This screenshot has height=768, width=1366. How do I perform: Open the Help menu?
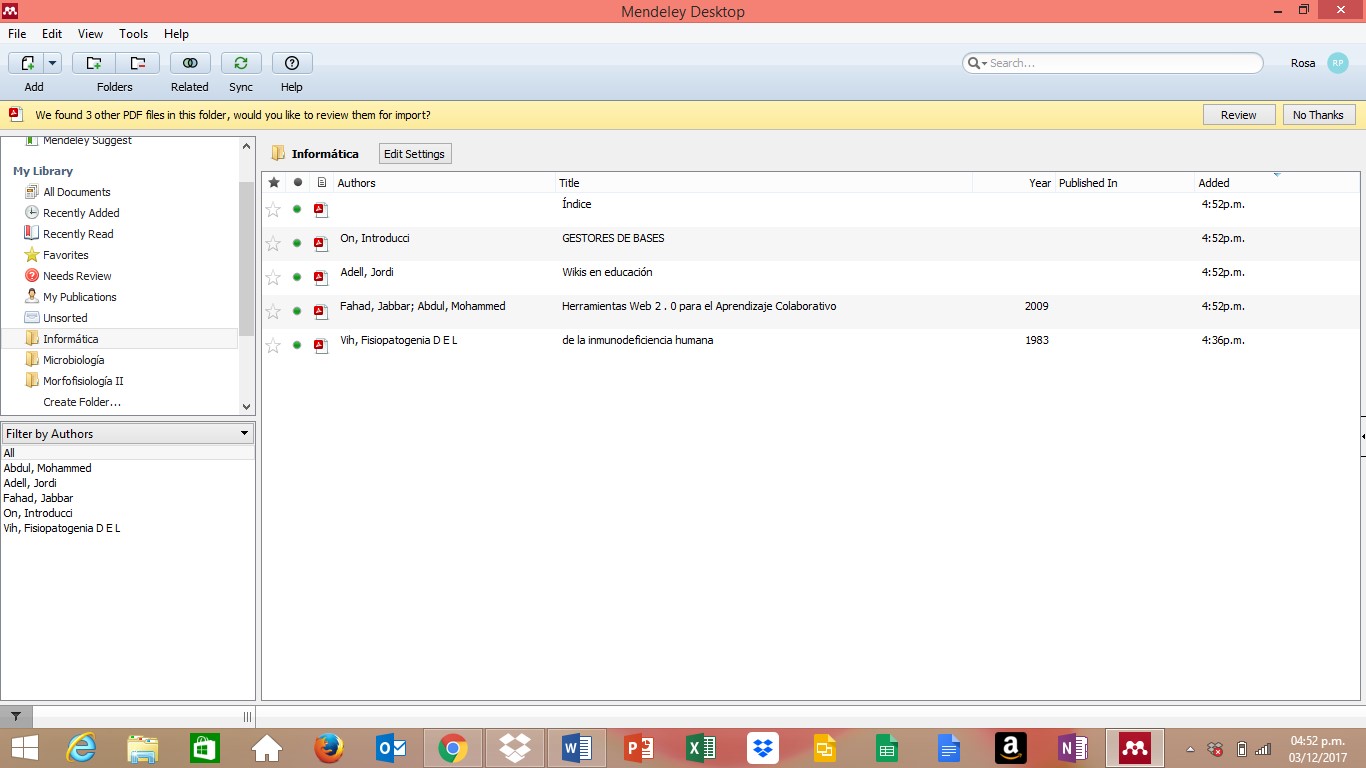click(176, 34)
